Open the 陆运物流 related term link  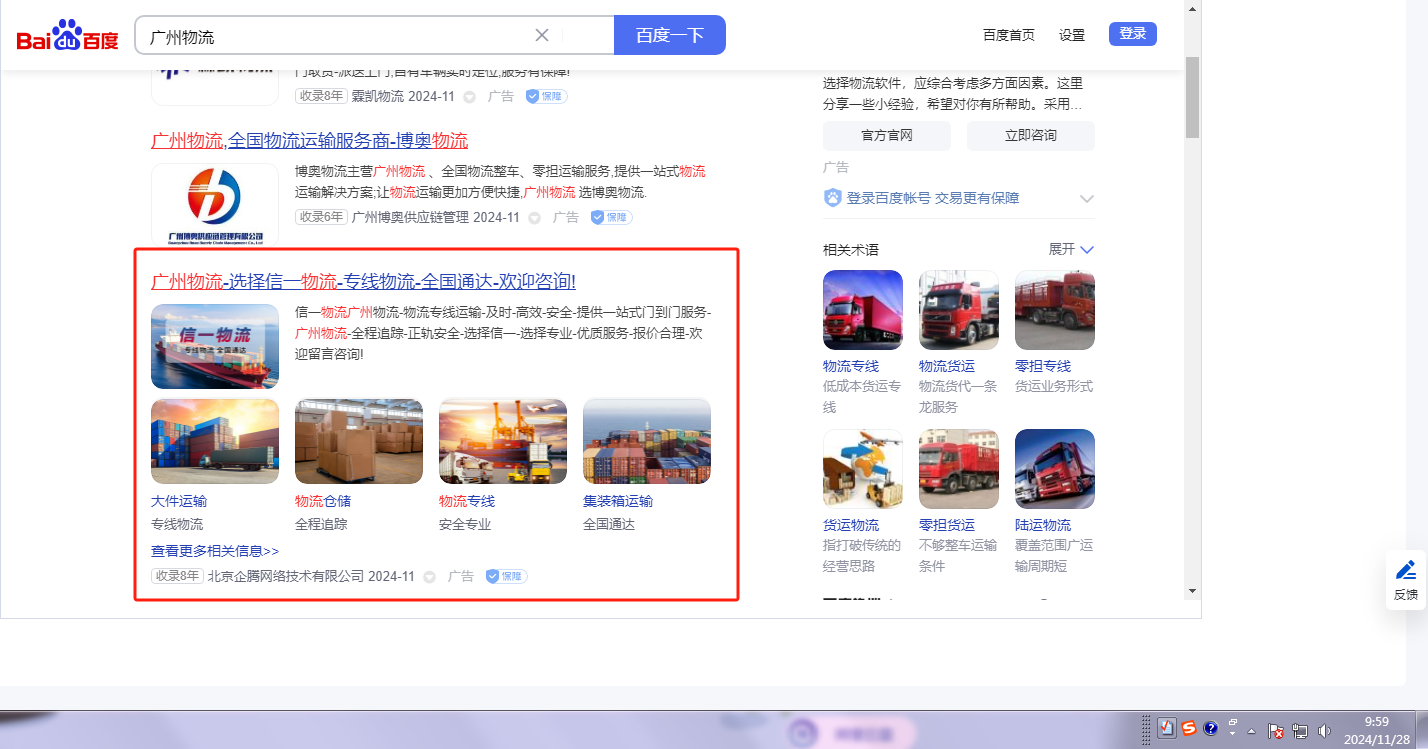(x=1043, y=525)
